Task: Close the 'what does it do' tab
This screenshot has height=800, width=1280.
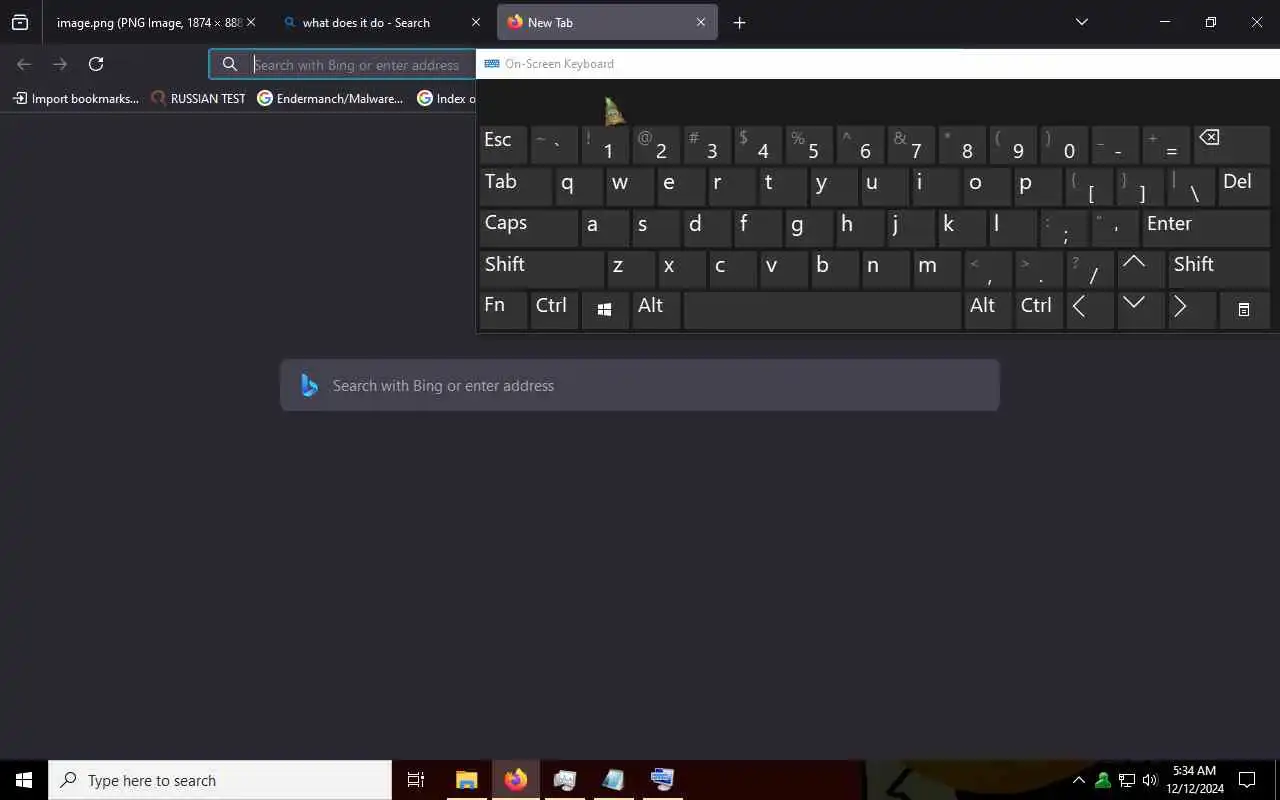Action: pyautogui.click(x=476, y=22)
